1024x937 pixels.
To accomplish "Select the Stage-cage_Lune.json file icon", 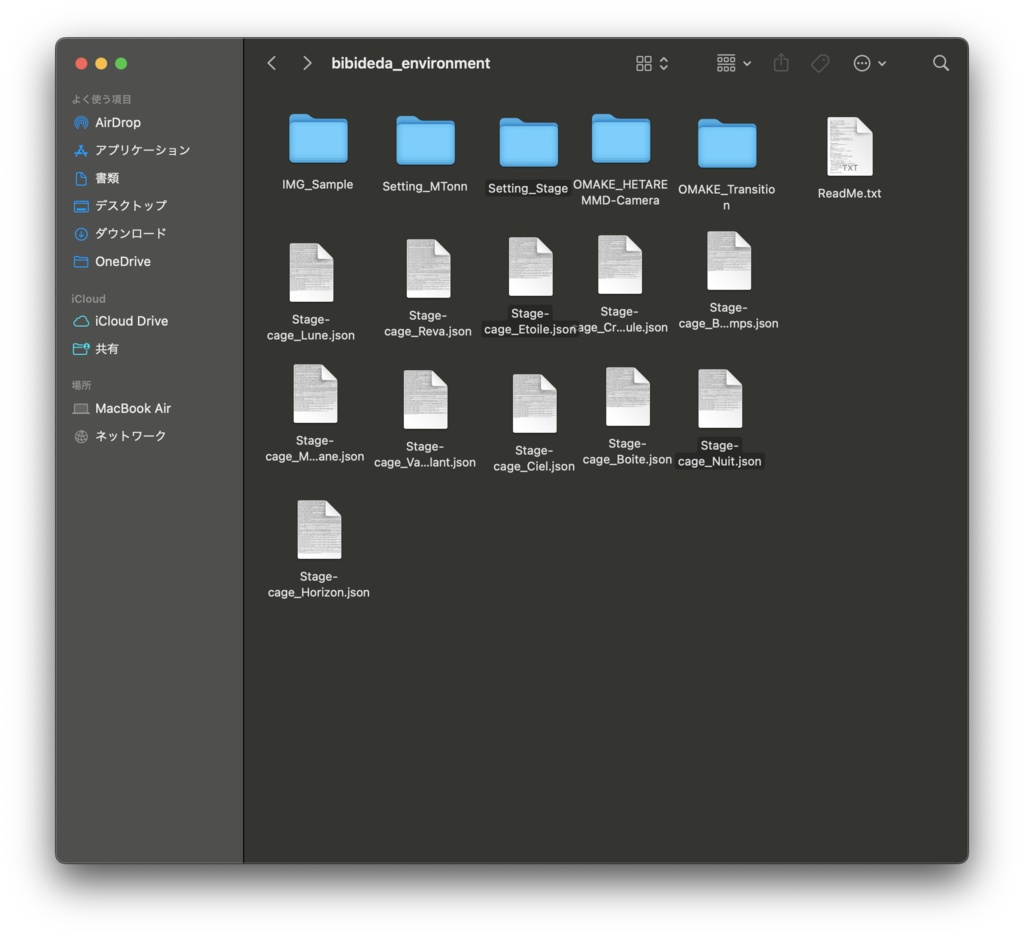I will coord(312,272).
